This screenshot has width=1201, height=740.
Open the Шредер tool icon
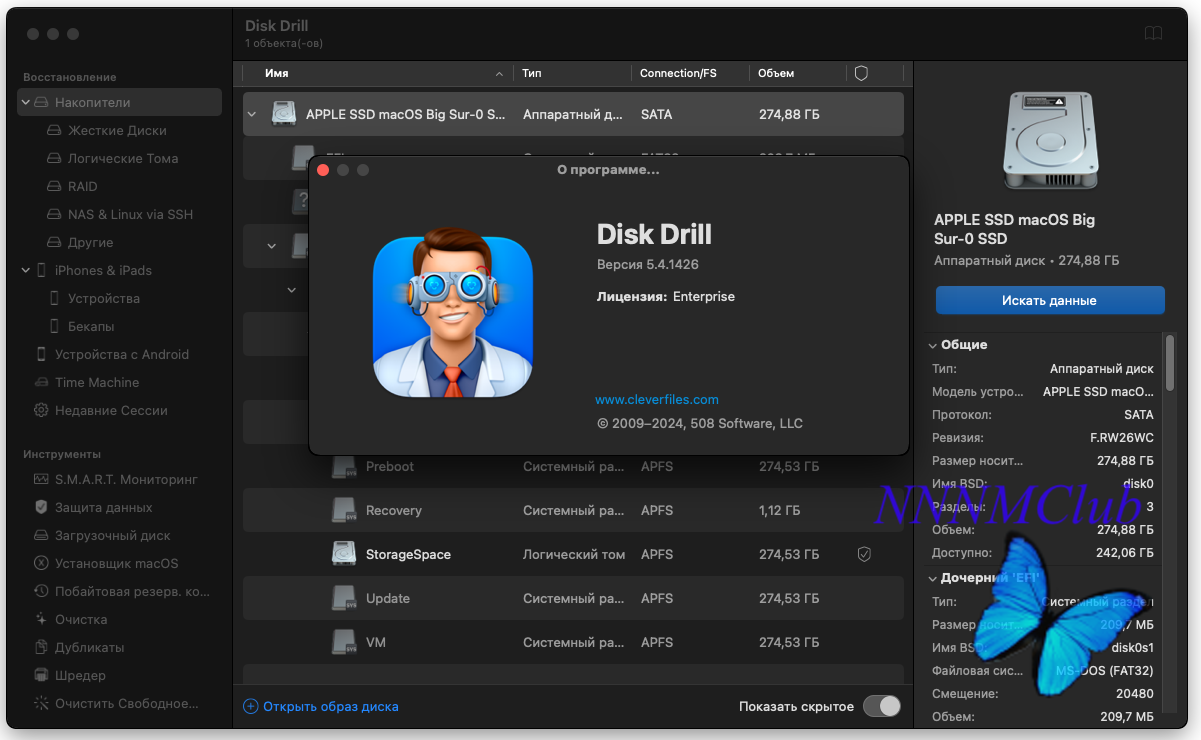pos(41,676)
